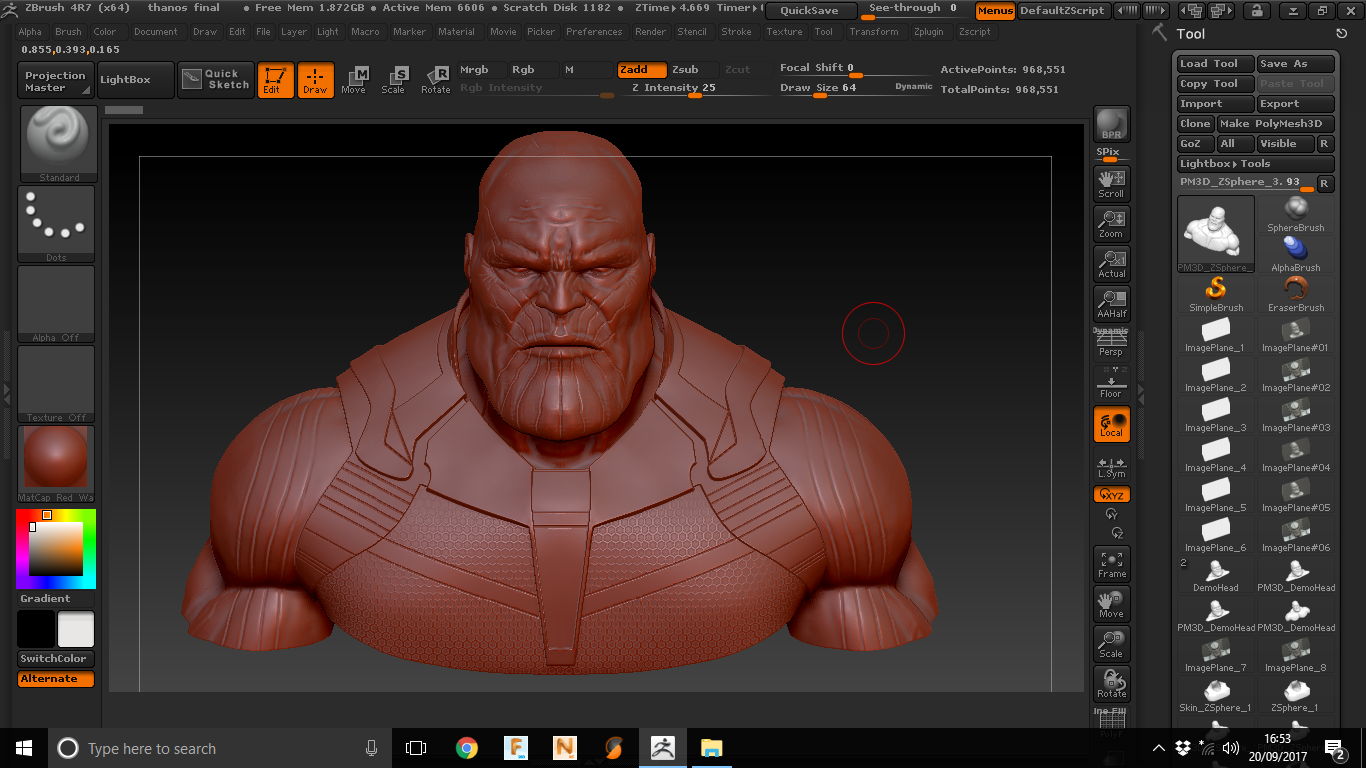The image size is (1366, 768).
Task: Activate the Scale transform button in top shelf
Action: (394, 80)
